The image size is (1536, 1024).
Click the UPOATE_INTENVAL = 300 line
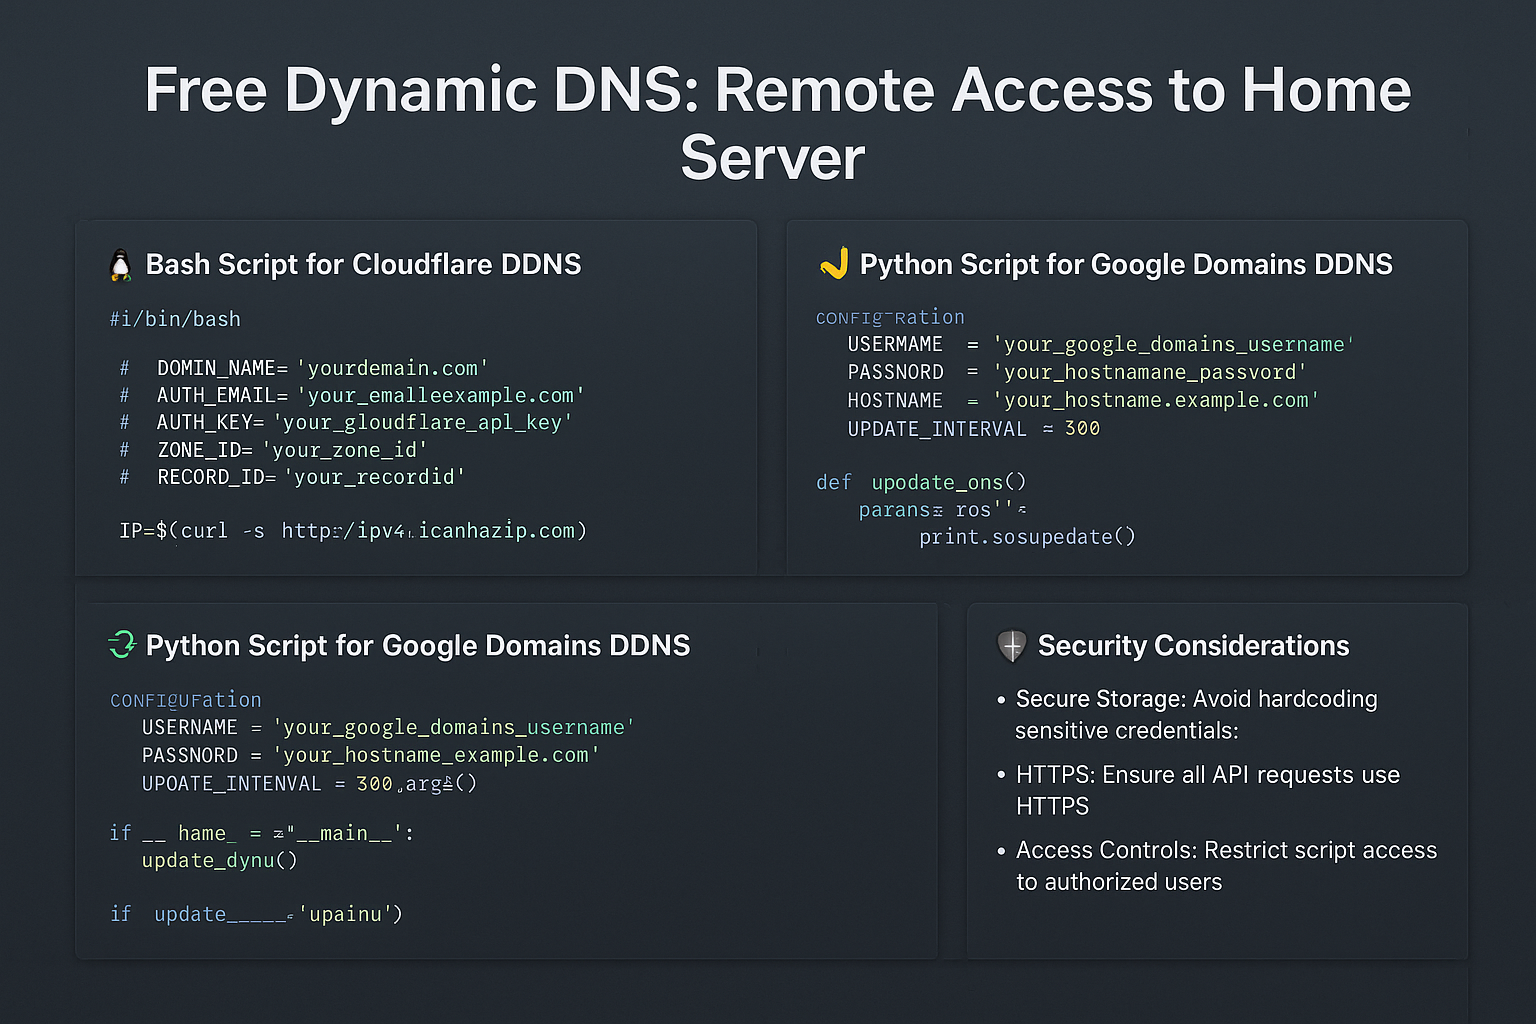309,783
